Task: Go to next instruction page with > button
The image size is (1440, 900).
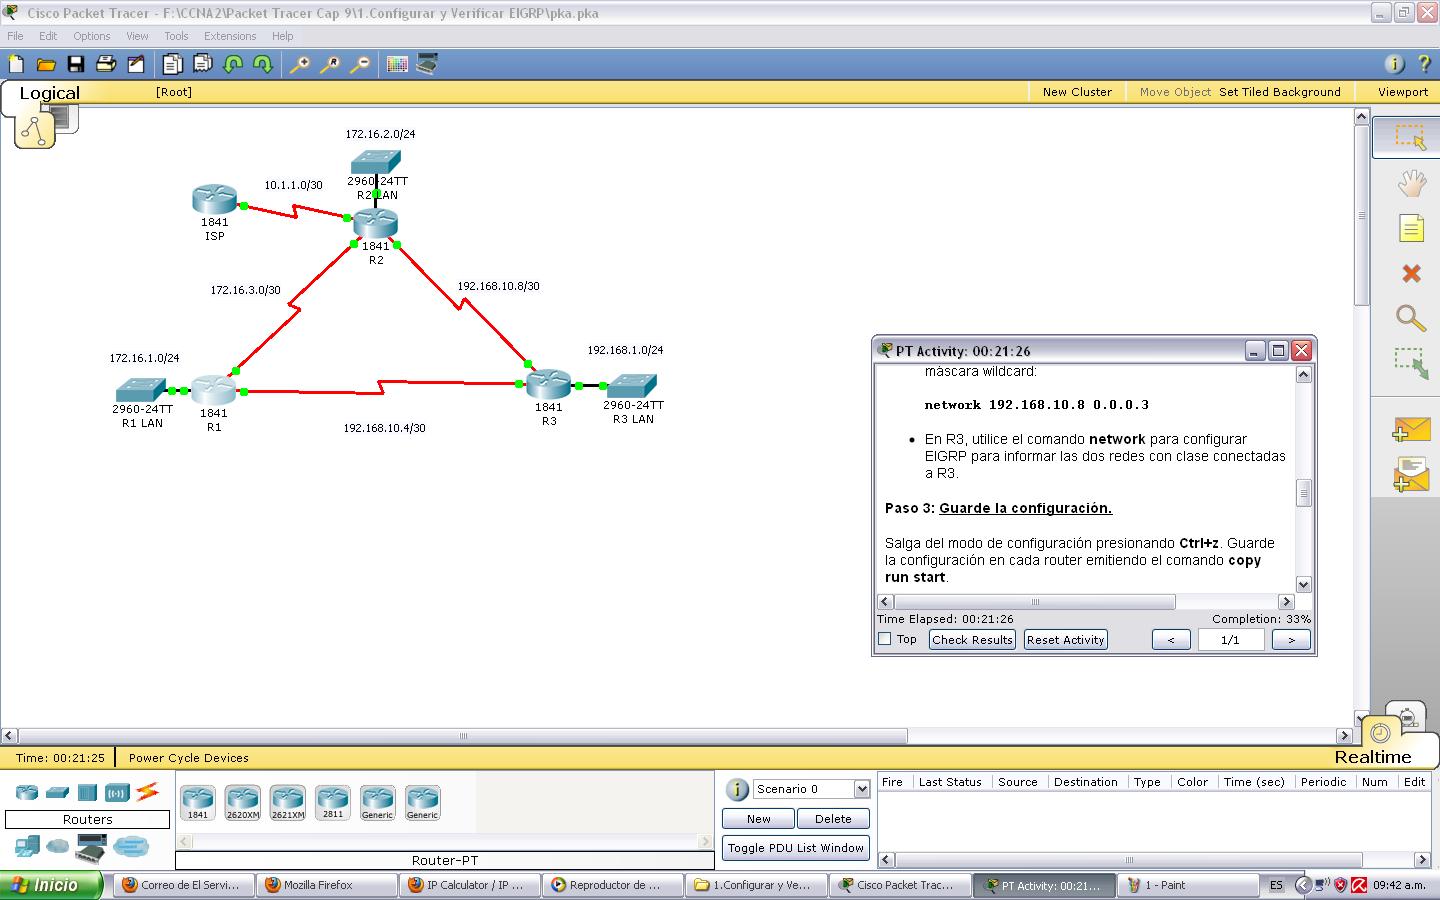Action: pos(1291,640)
